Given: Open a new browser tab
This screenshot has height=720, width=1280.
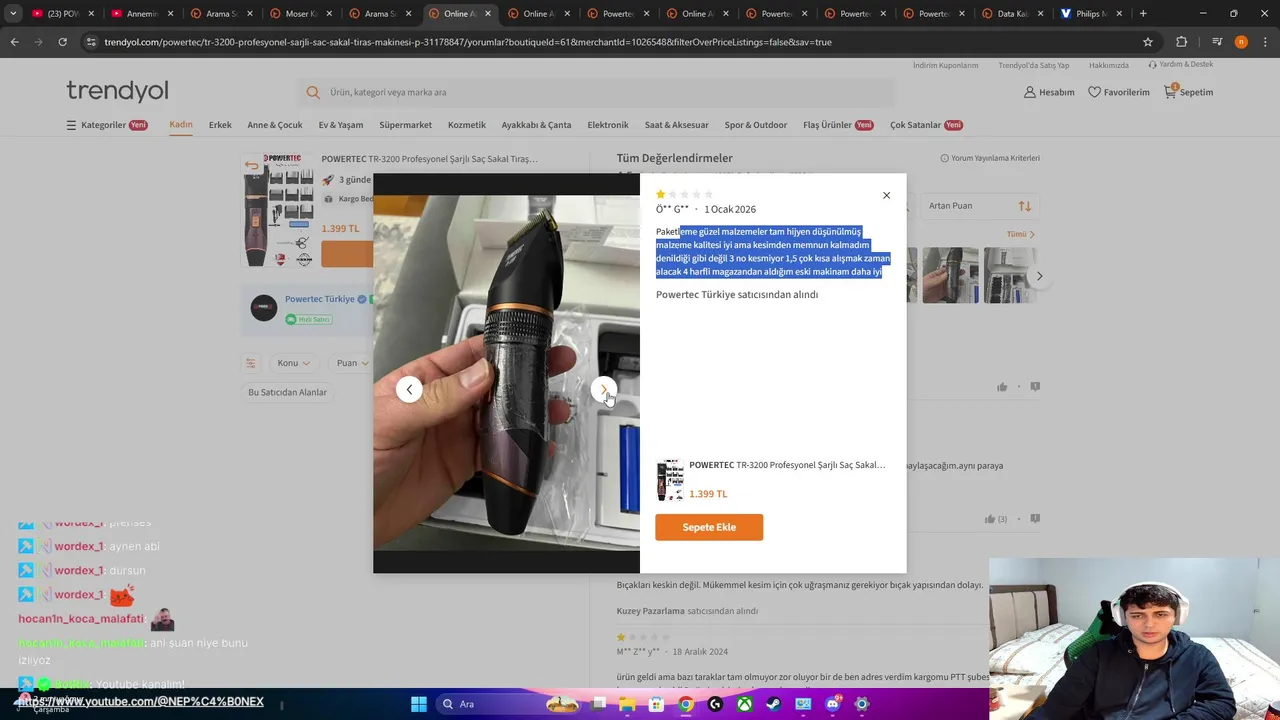Looking at the screenshot, I should tap(1143, 14).
